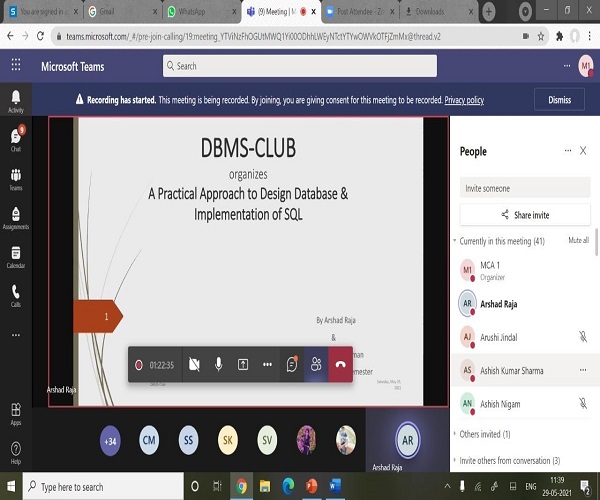This screenshot has width=600, height=500.
Task: Open the M1 profile avatar menu
Action: [586, 66]
